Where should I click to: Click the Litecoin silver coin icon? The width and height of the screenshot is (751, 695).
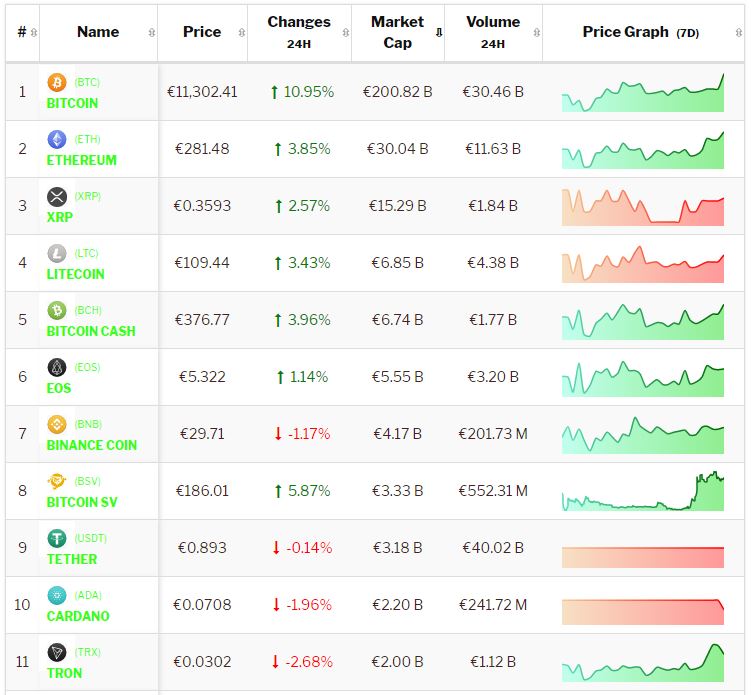(x=57, y=253)
